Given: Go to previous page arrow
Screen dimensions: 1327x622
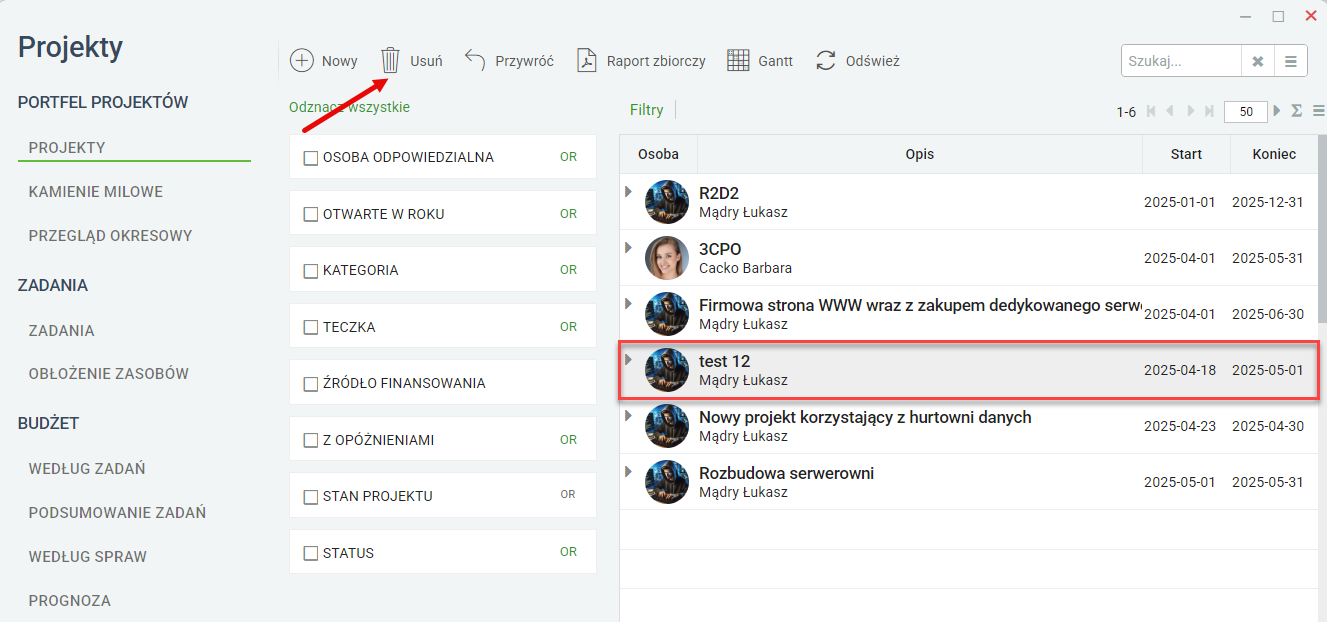Looking at the screenshot, I should pyautogui.click(x=1170, y=111).
